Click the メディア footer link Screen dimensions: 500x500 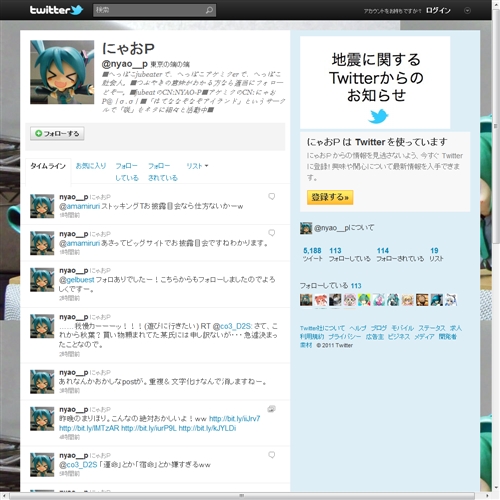(x=424, y=337)
